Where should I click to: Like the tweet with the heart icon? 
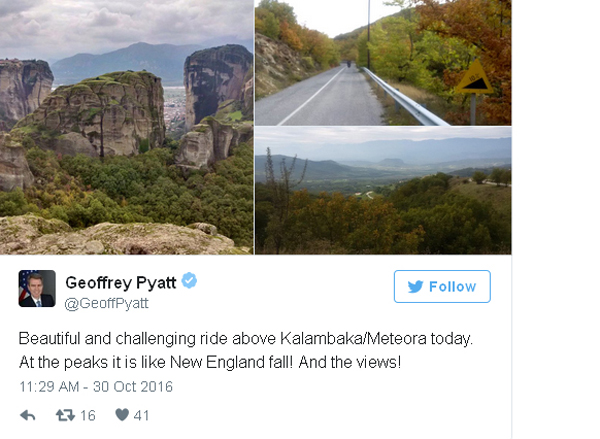(x=122, y=415)
